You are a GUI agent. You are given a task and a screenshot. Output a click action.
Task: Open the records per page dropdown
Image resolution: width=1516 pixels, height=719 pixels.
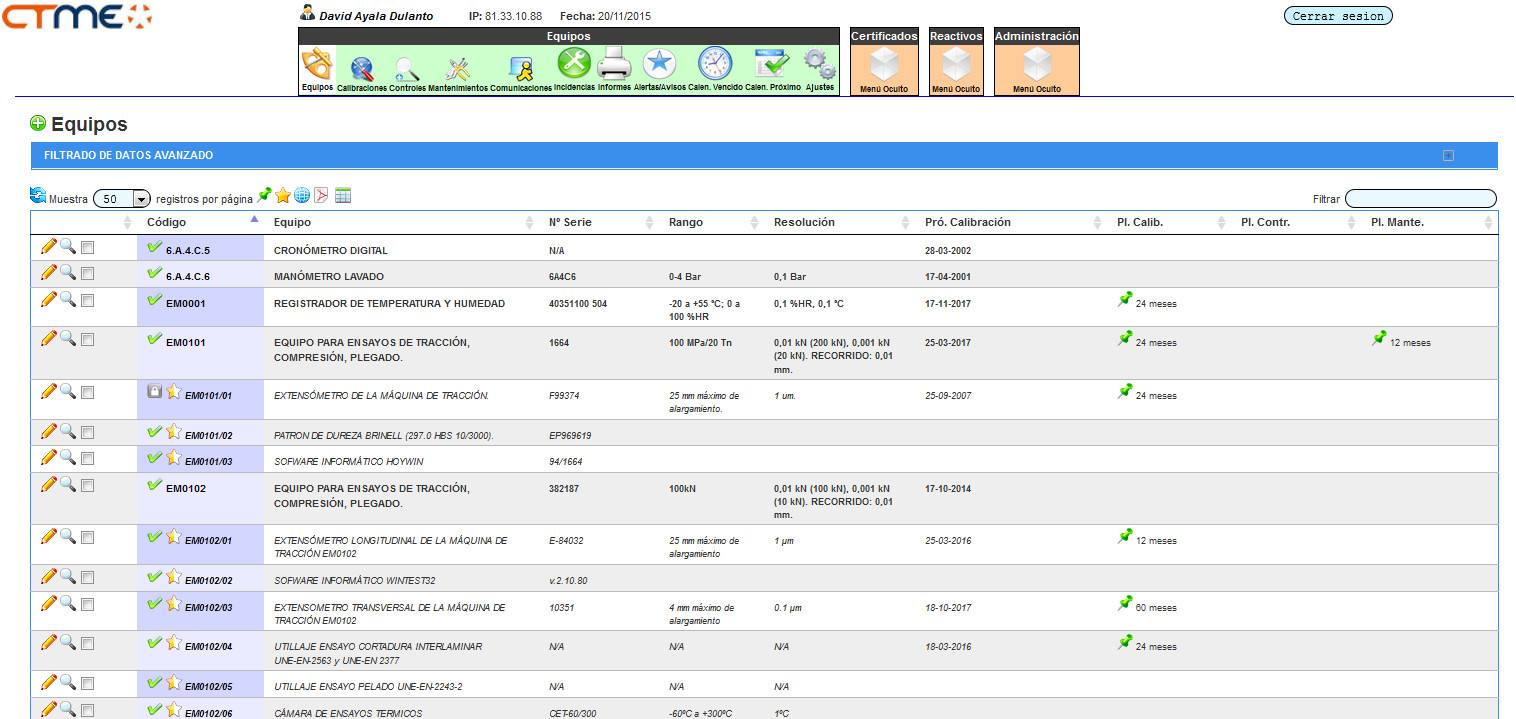coord(121,199)
